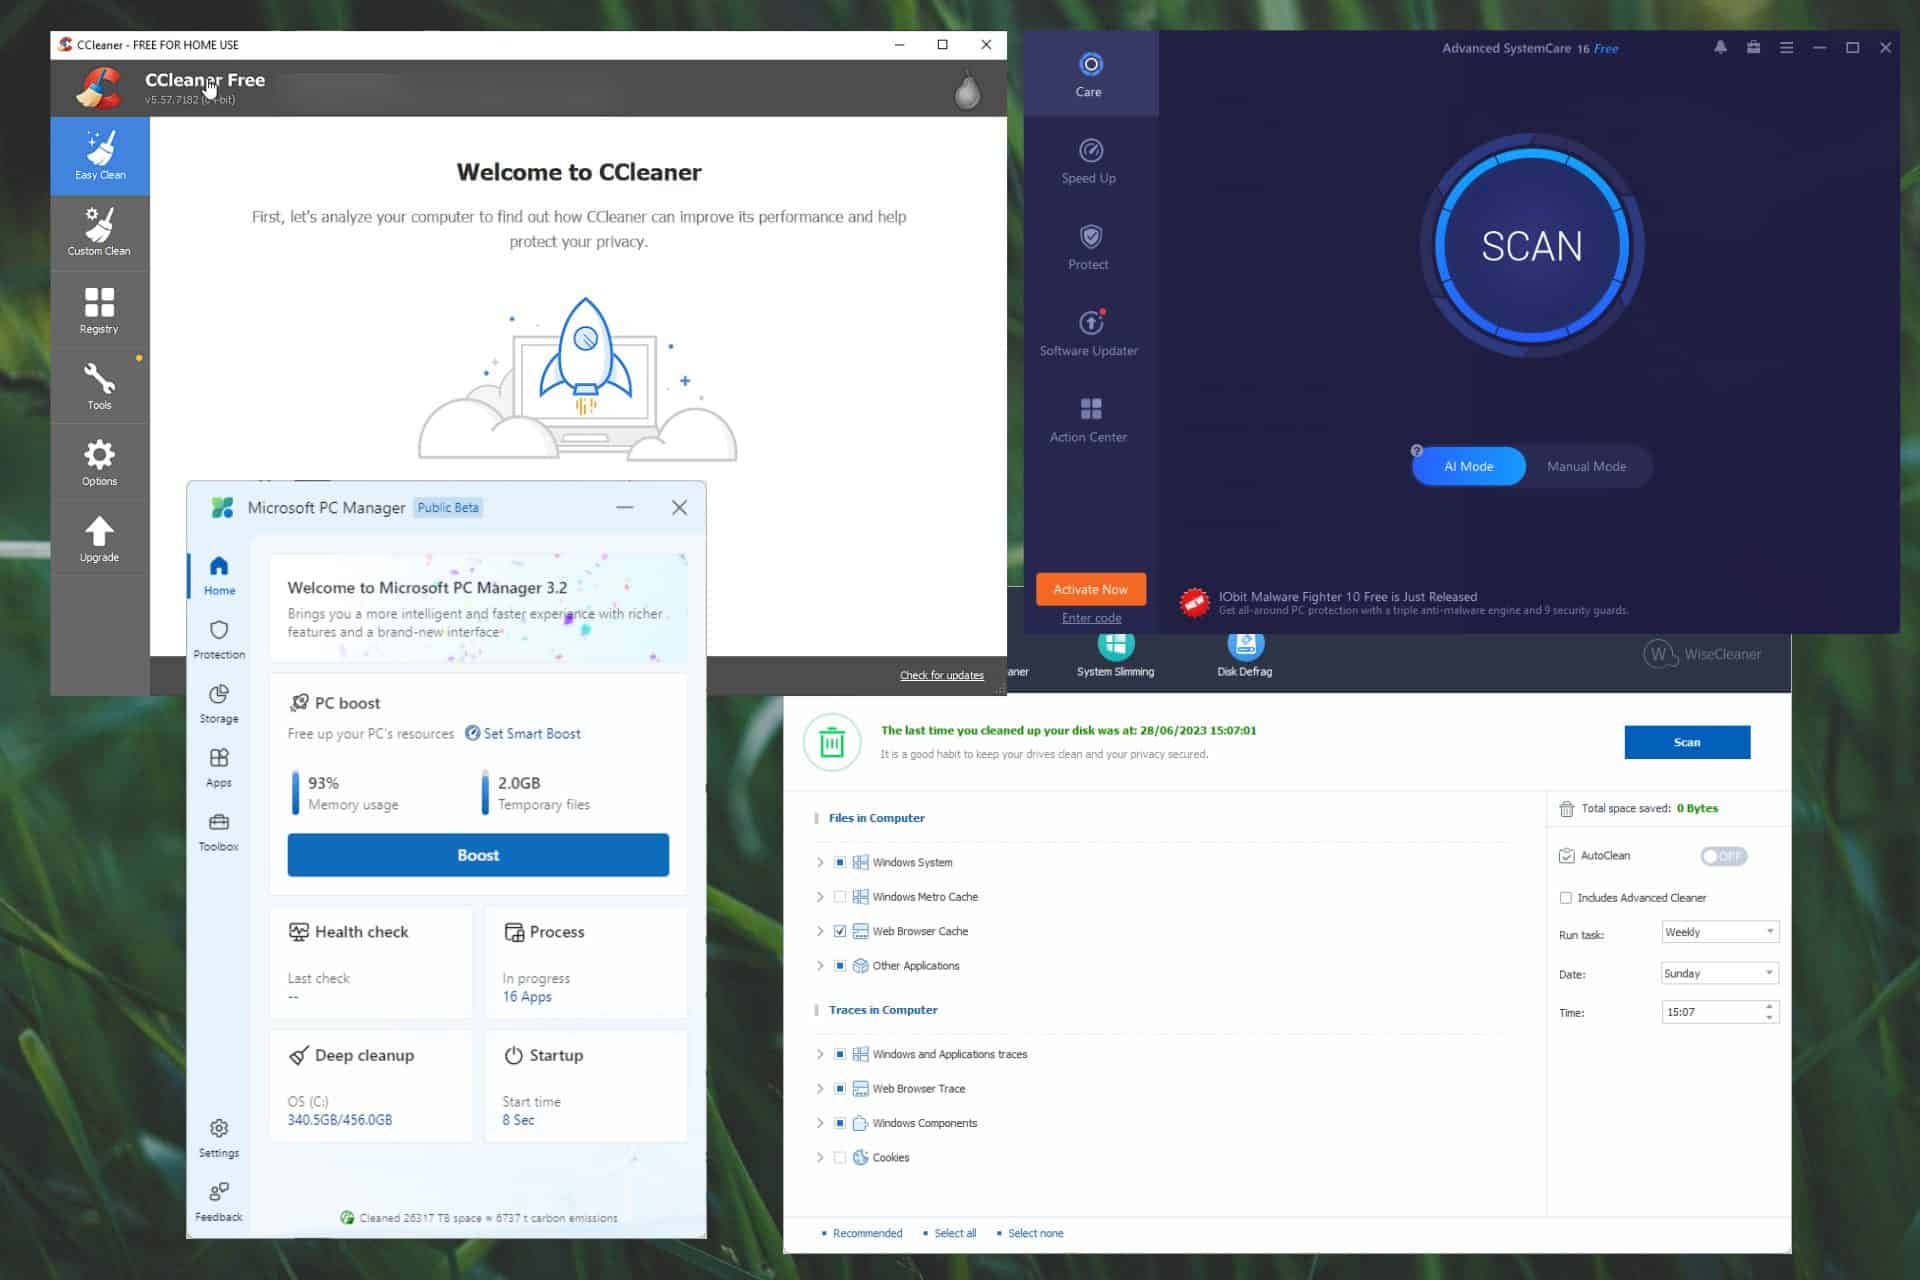Image resolution: width=1920 pixels, height=1280 pixels.
Task: Click the Activate Now button
Action: [1090, 589]
